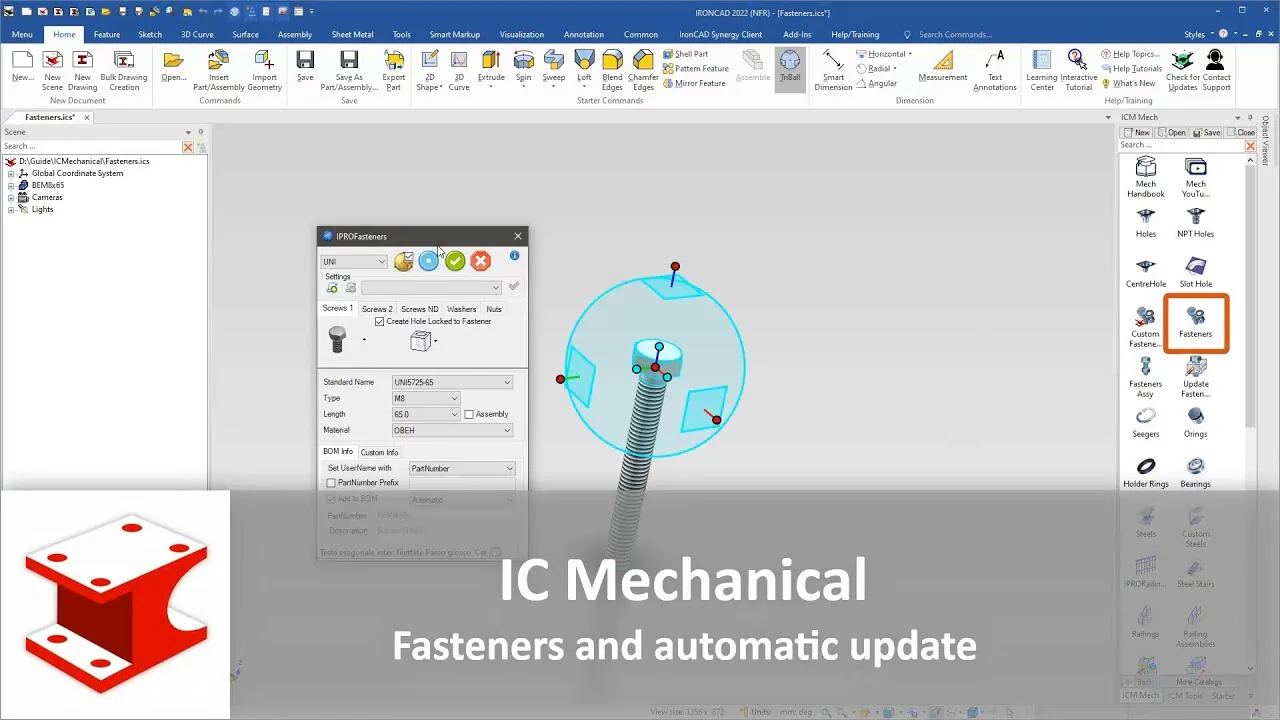The width and height of the screenshot is (1280, 720).
Task: Click Chamfer Edges tool
Action: 643,69
